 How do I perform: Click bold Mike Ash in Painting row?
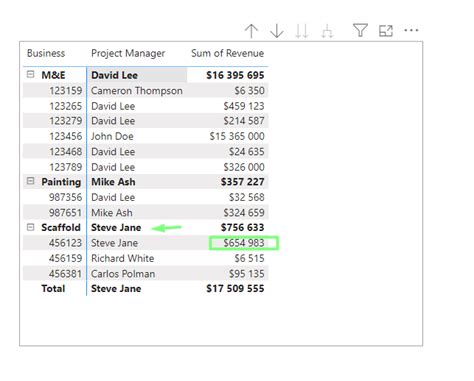pos(113,182)
